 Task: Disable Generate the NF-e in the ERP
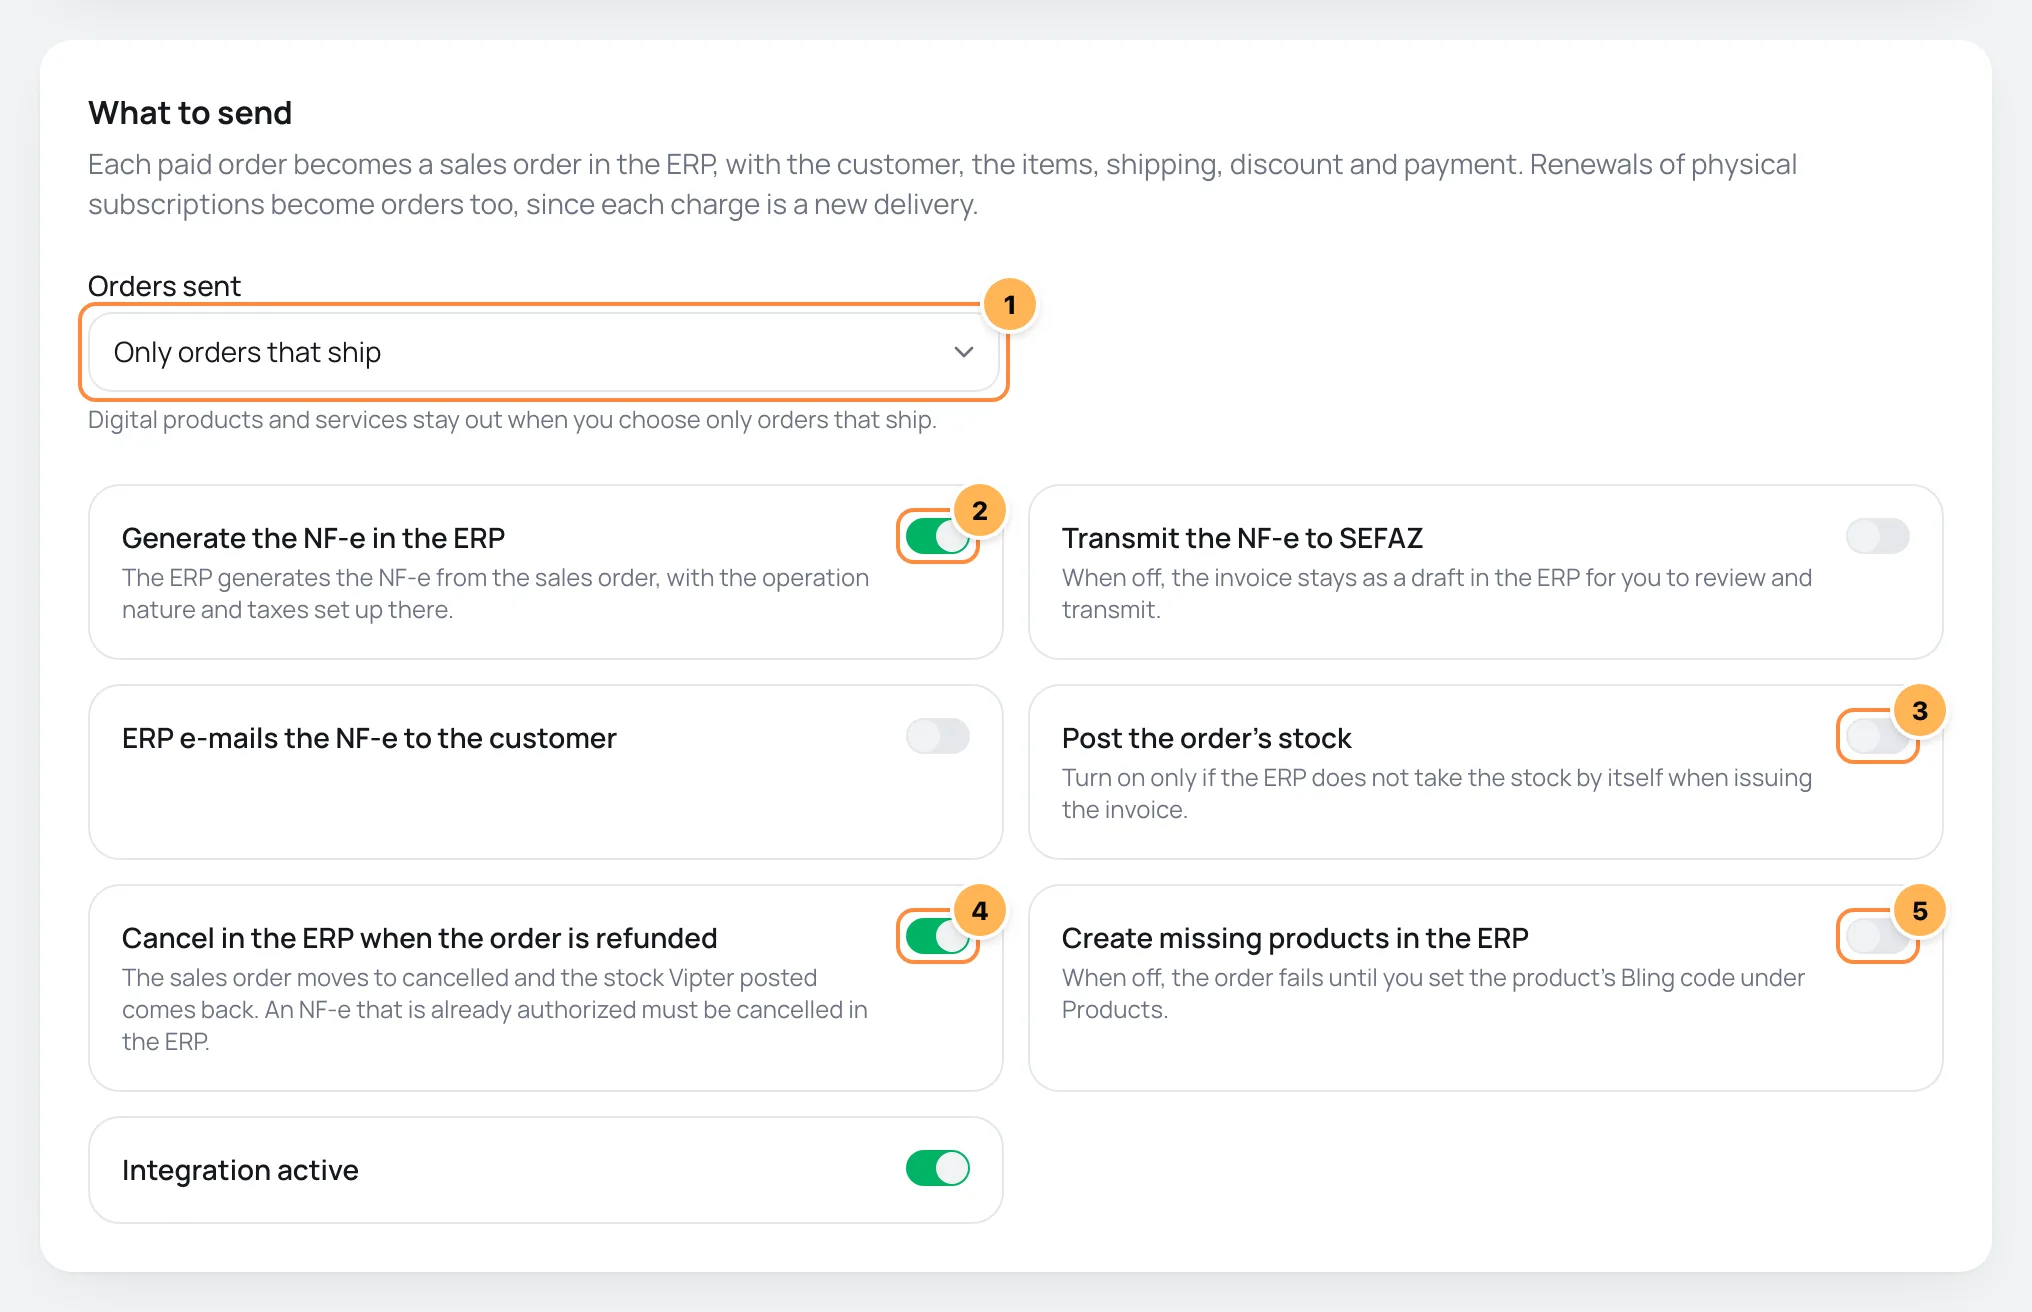coord(937,536)
